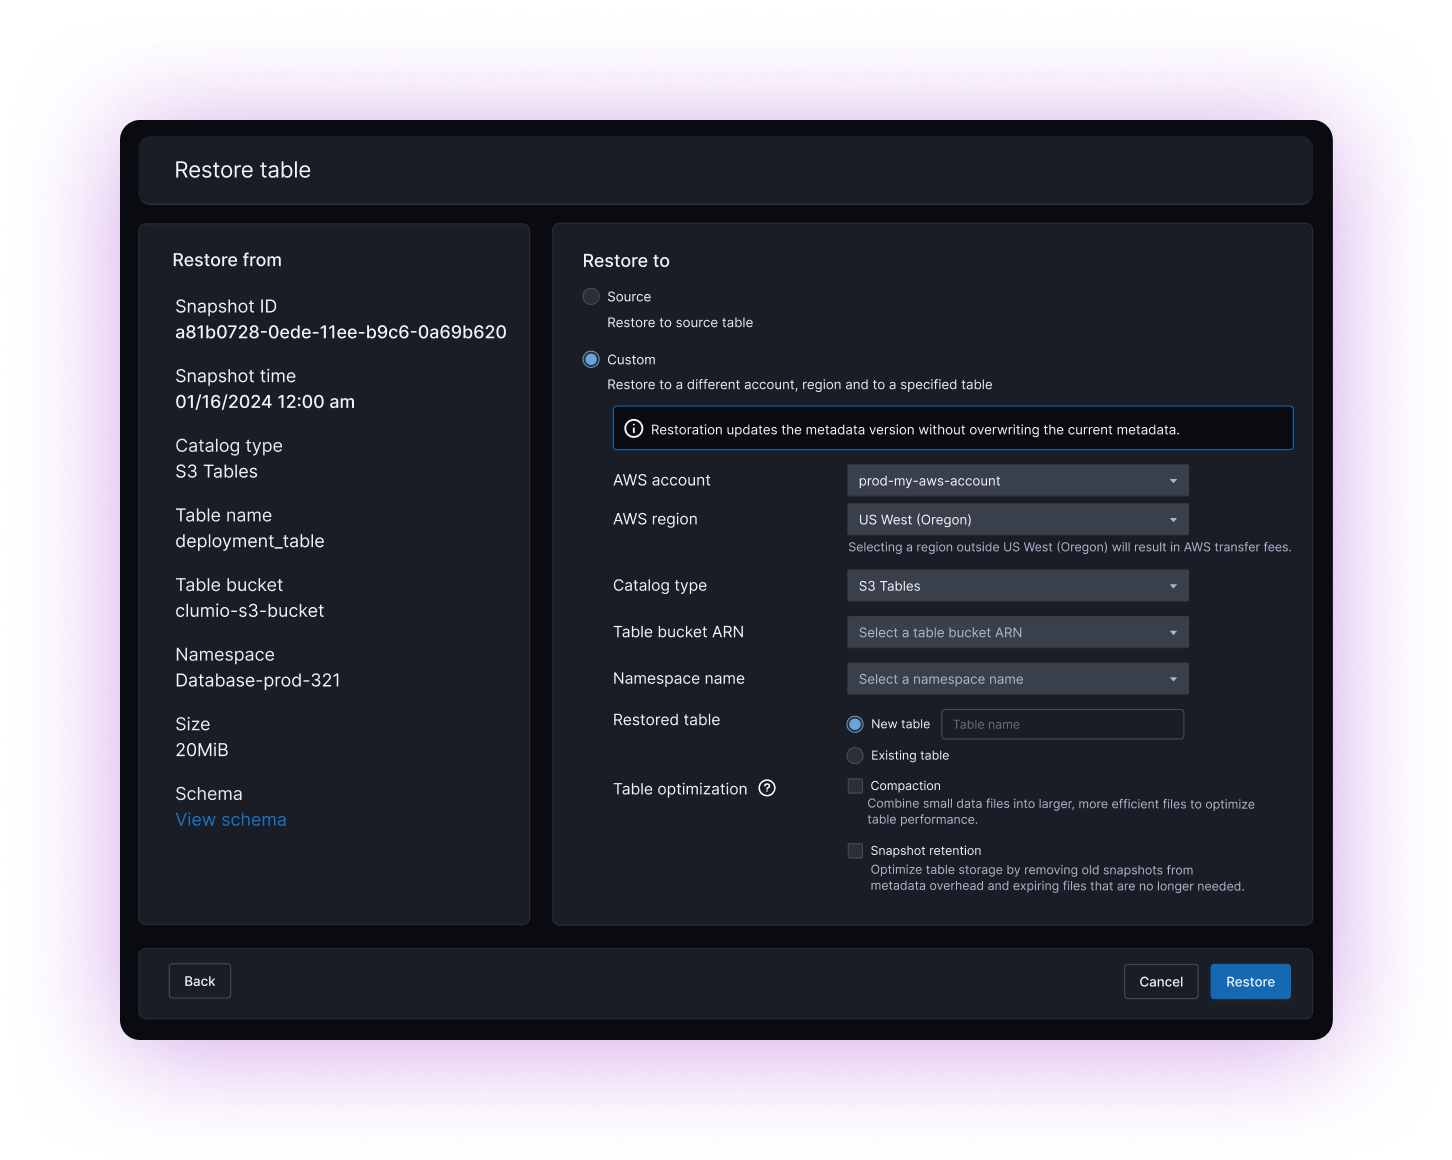
Task: Click the Snapshot ID value text
Action: tap(340, 332)
